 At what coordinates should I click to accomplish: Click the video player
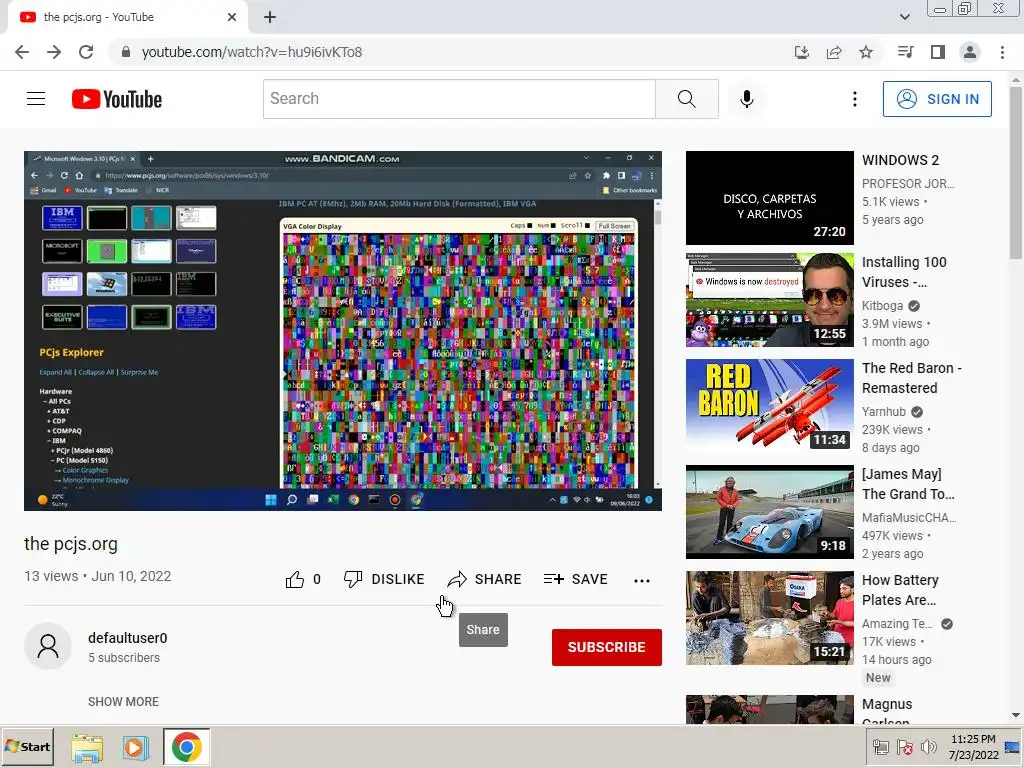[x=343, y=330]
